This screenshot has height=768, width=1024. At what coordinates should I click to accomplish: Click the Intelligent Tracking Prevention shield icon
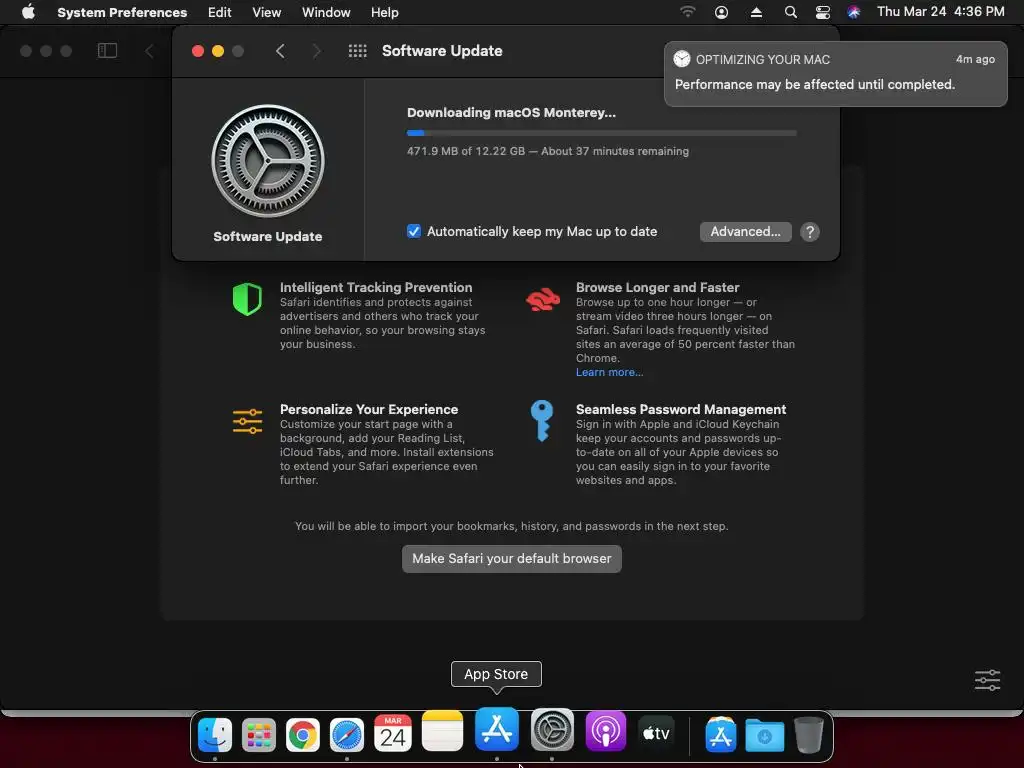click(x=248, y=298)
